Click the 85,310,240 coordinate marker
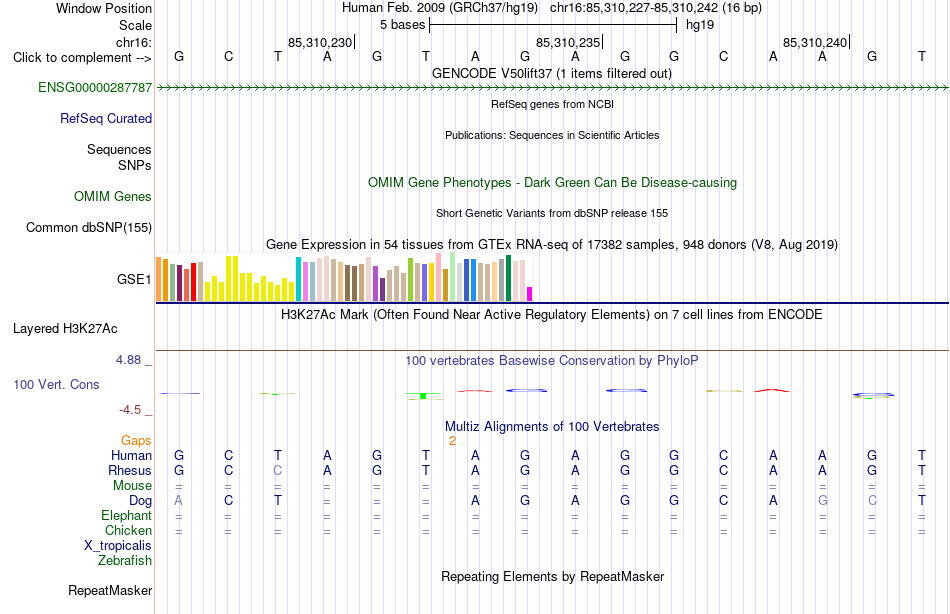This screenshot has width=950, height=614. click(815, 42)
